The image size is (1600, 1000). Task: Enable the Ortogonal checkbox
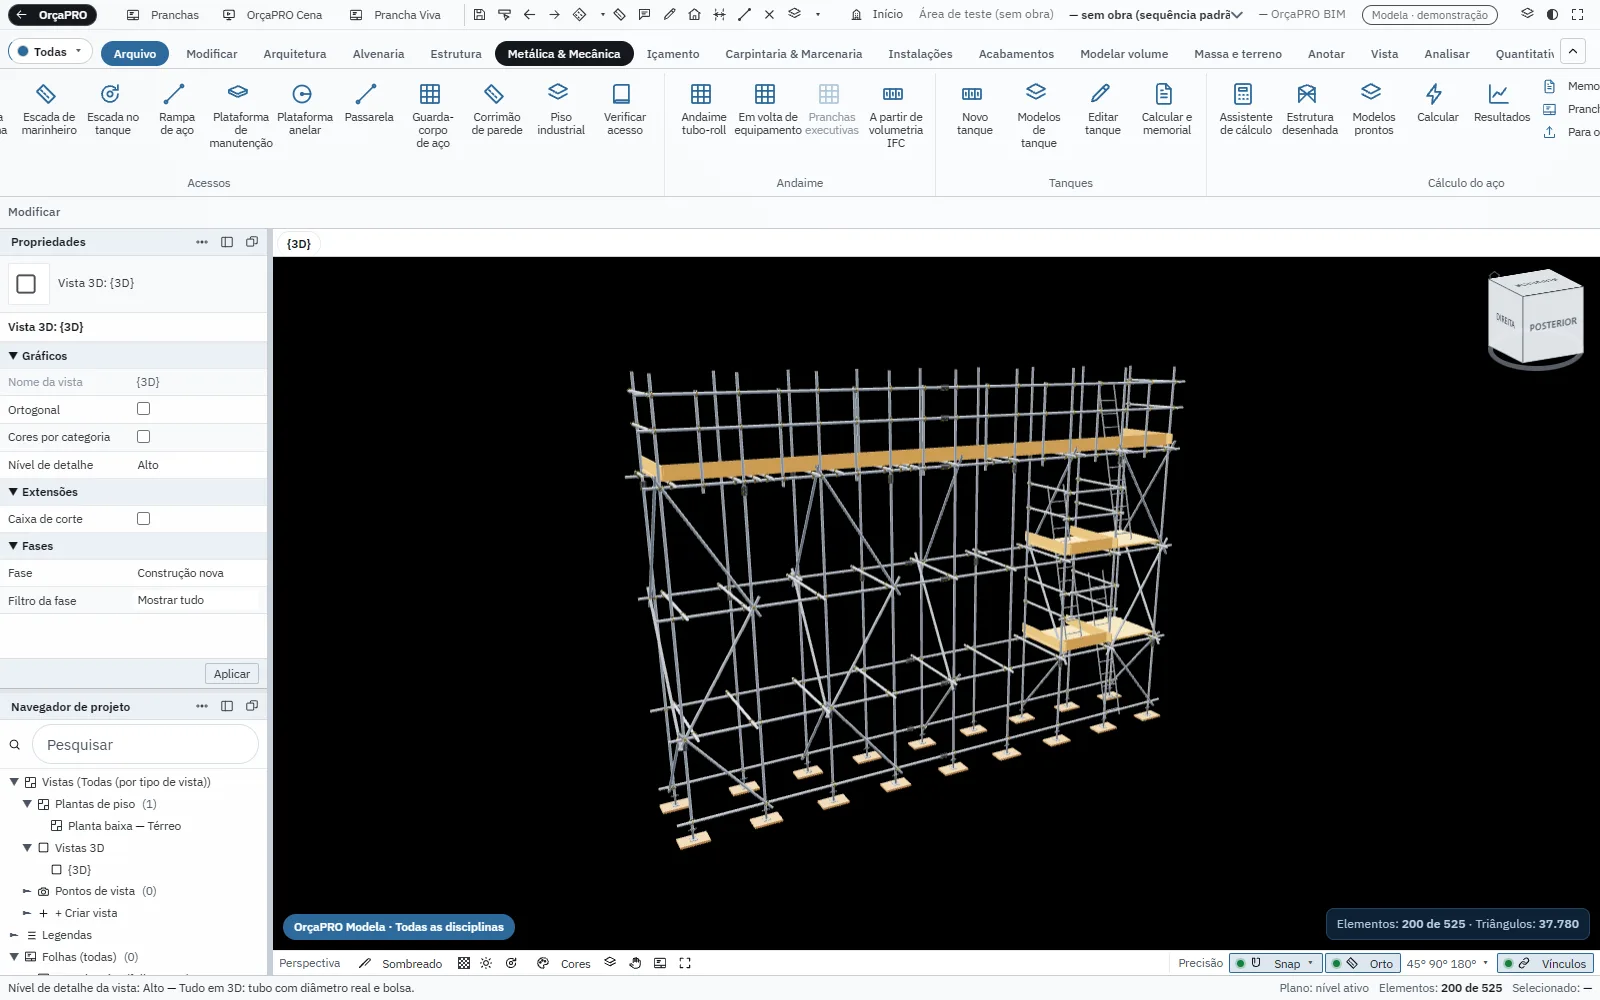point(143,409)
